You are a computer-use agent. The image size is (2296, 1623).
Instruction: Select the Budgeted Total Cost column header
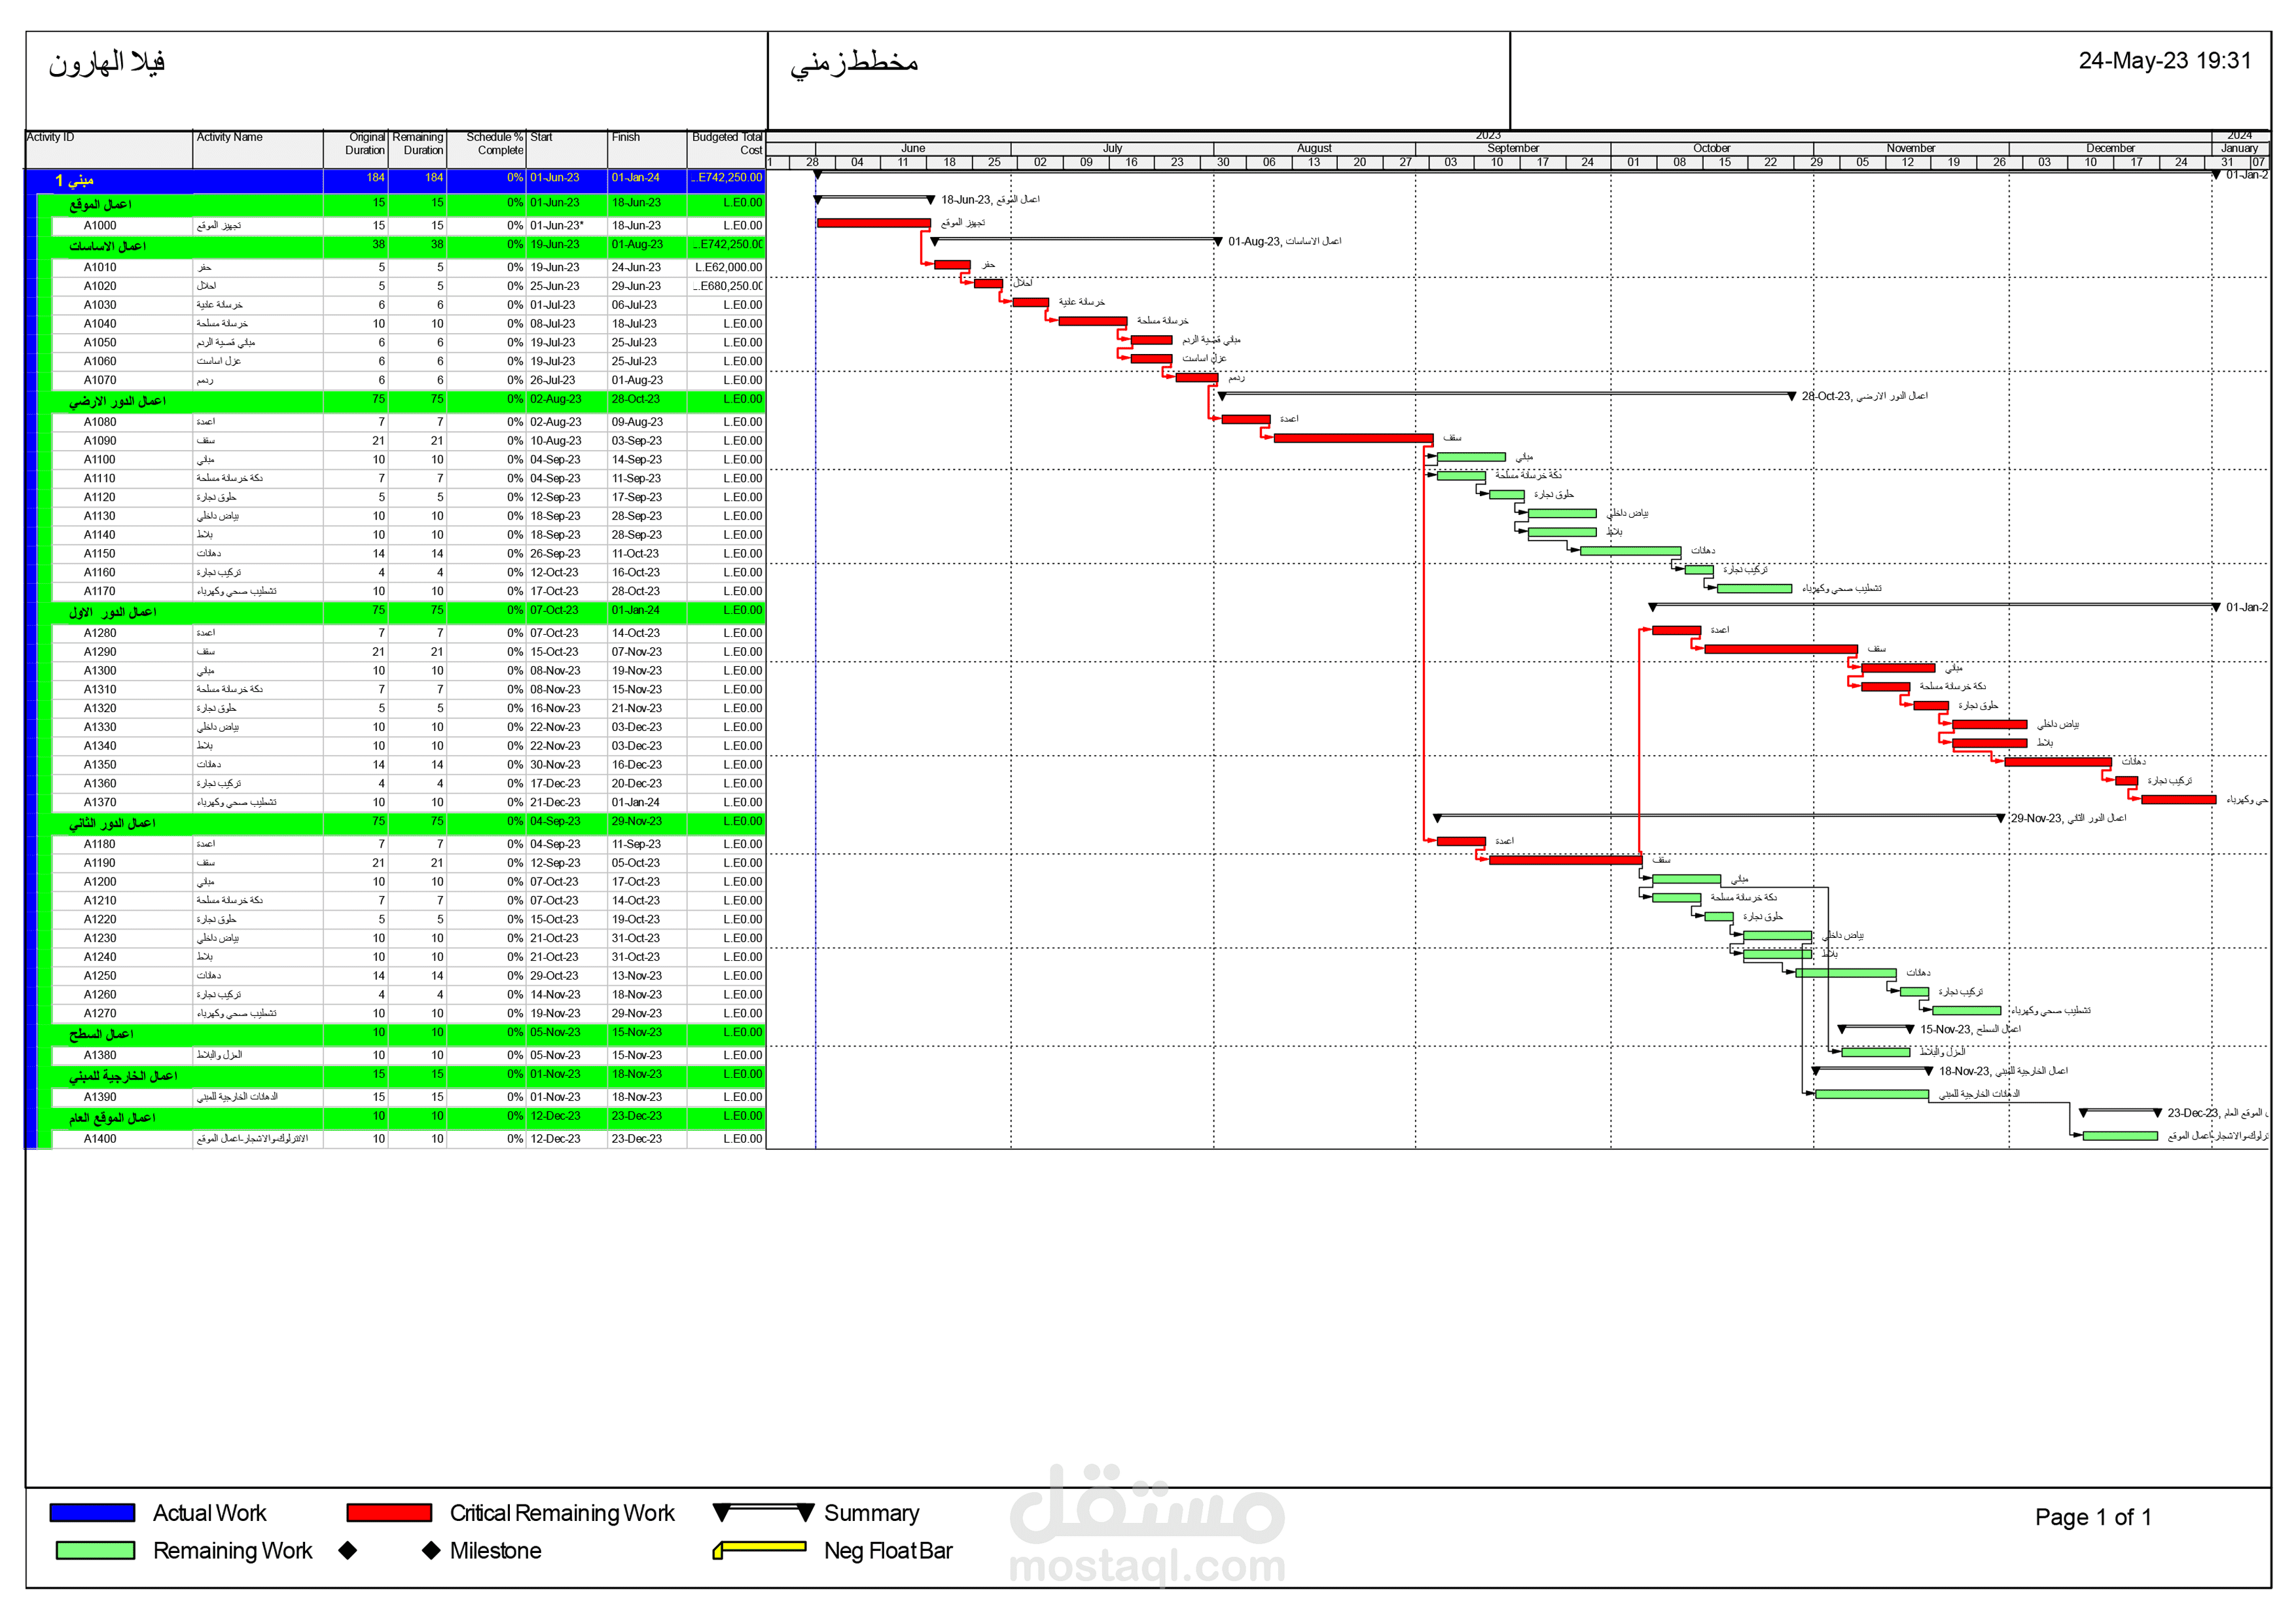[x=726, y=149]
